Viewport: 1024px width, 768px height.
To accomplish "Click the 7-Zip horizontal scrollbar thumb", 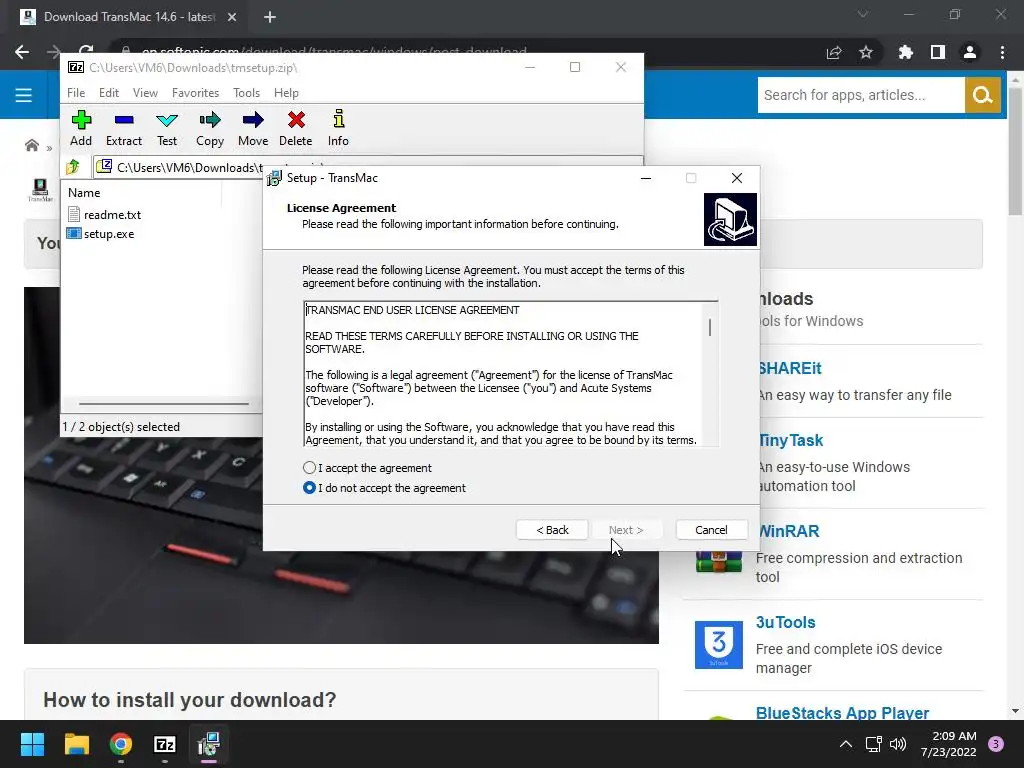I will click(x=163, y=404).
